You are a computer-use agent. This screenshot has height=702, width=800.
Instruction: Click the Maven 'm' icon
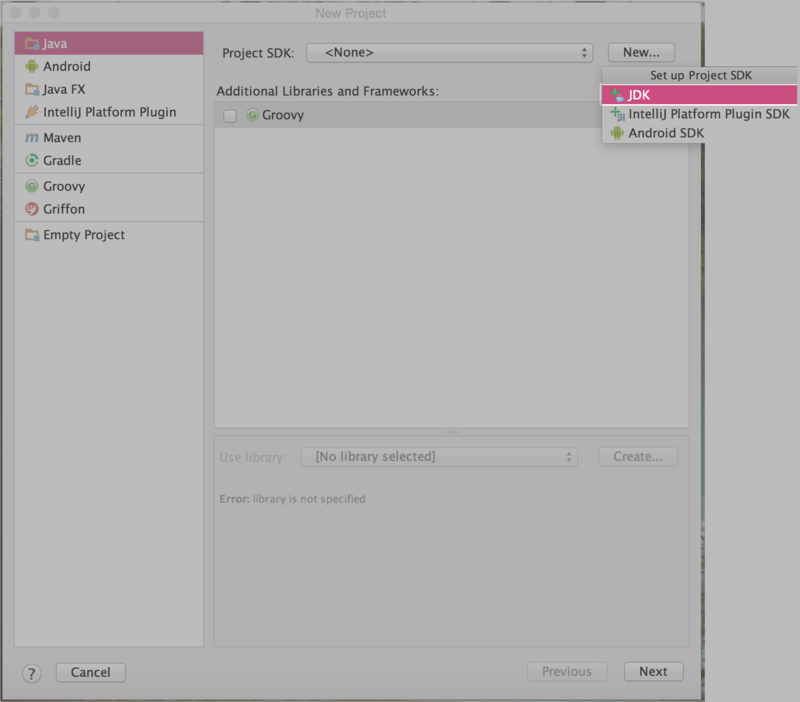click(32, 138)
